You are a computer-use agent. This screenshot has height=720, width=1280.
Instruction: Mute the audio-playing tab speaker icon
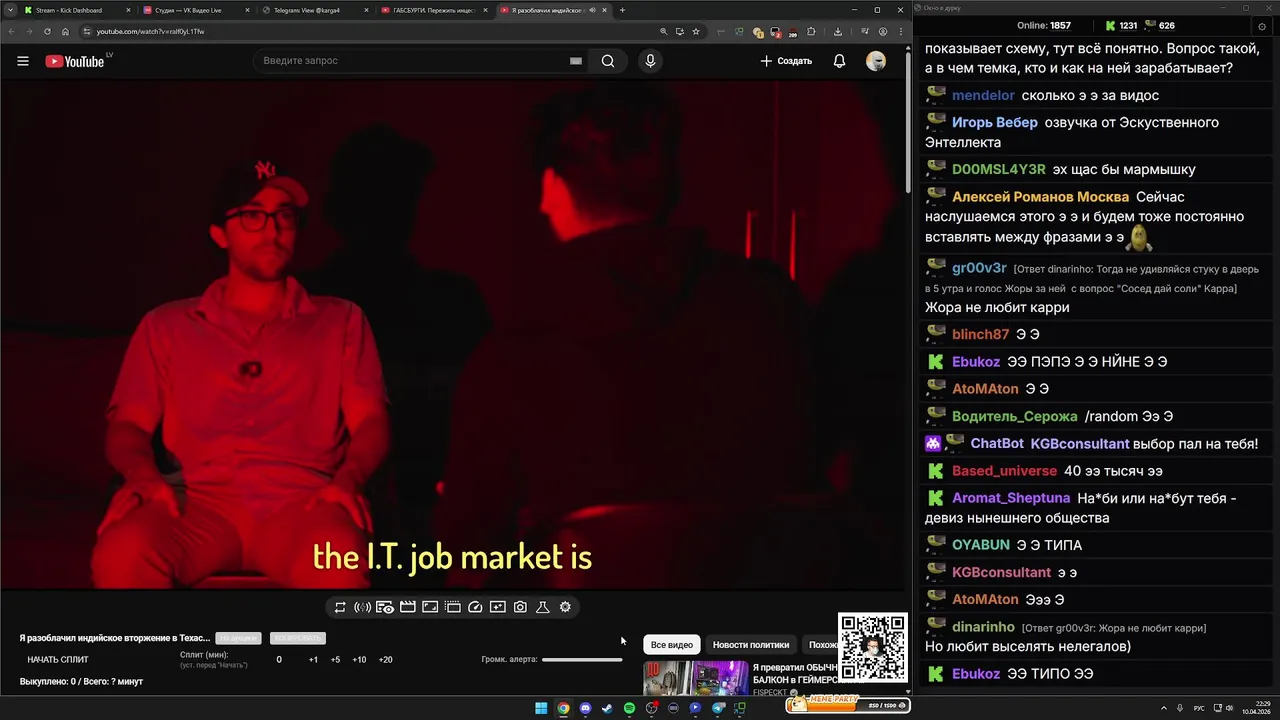click(593, 10)
